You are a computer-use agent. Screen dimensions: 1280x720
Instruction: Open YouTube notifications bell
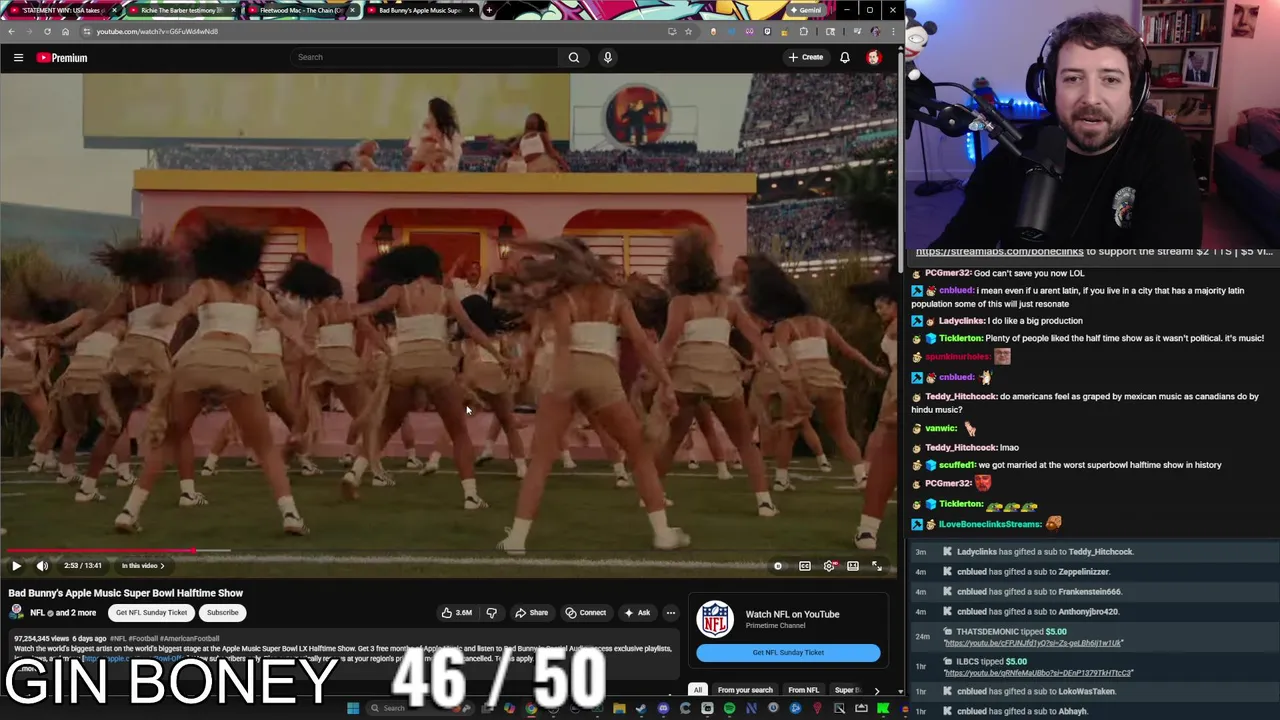click(845, 57)
